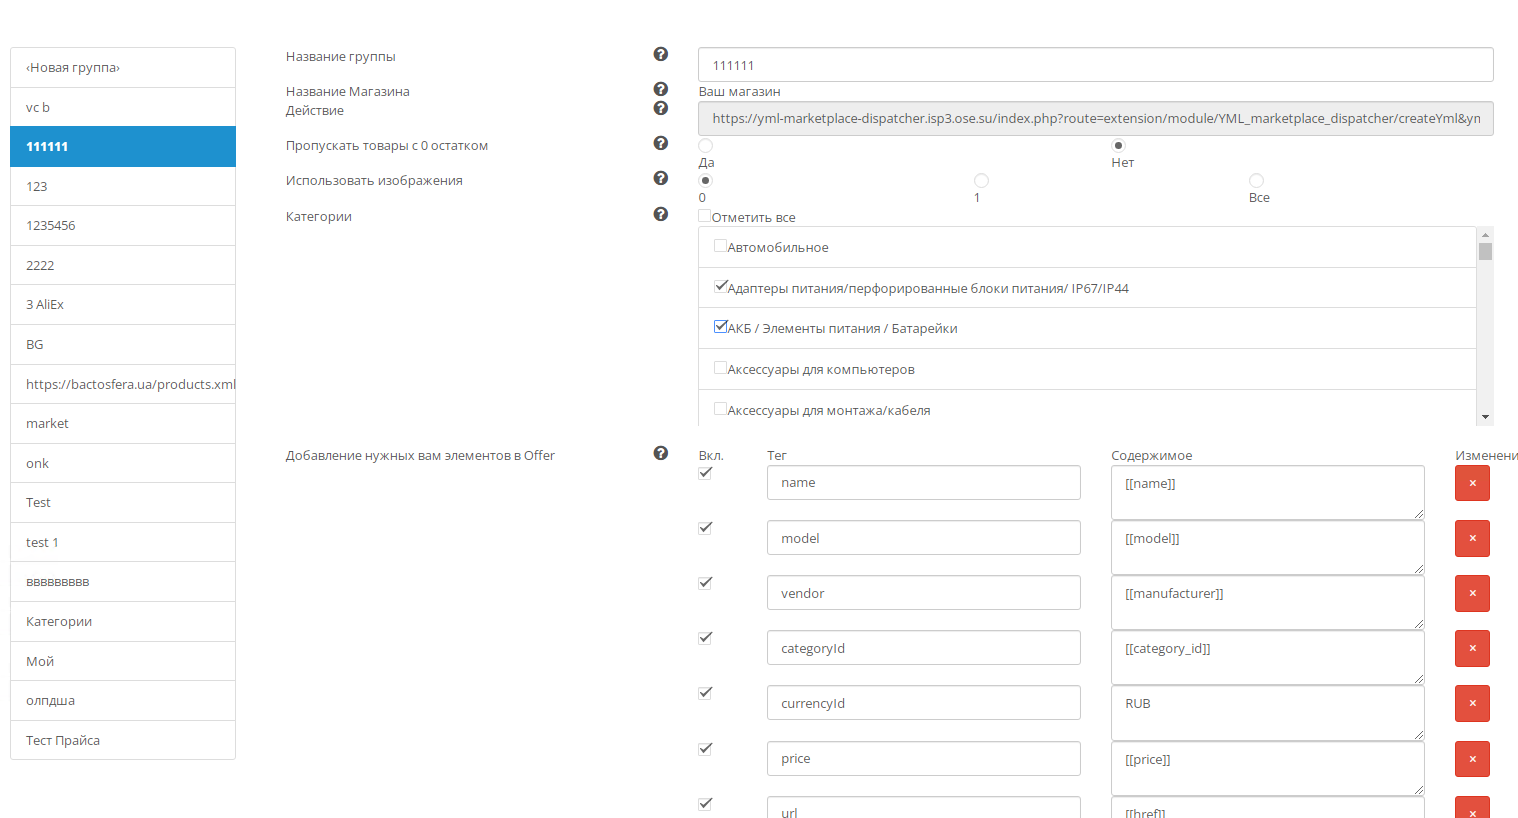Open help for Название Магазина
Screen dimensions: 1518x818
661,89
